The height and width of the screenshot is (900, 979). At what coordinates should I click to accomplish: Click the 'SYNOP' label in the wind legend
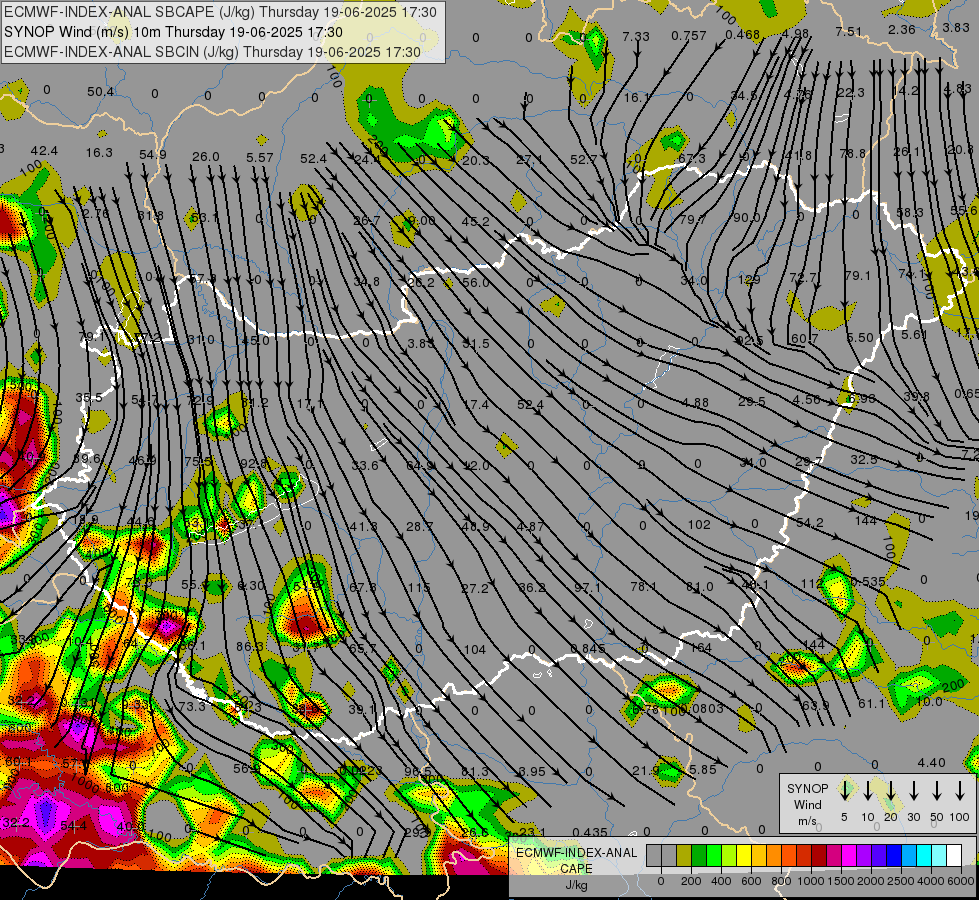point(807,789)
